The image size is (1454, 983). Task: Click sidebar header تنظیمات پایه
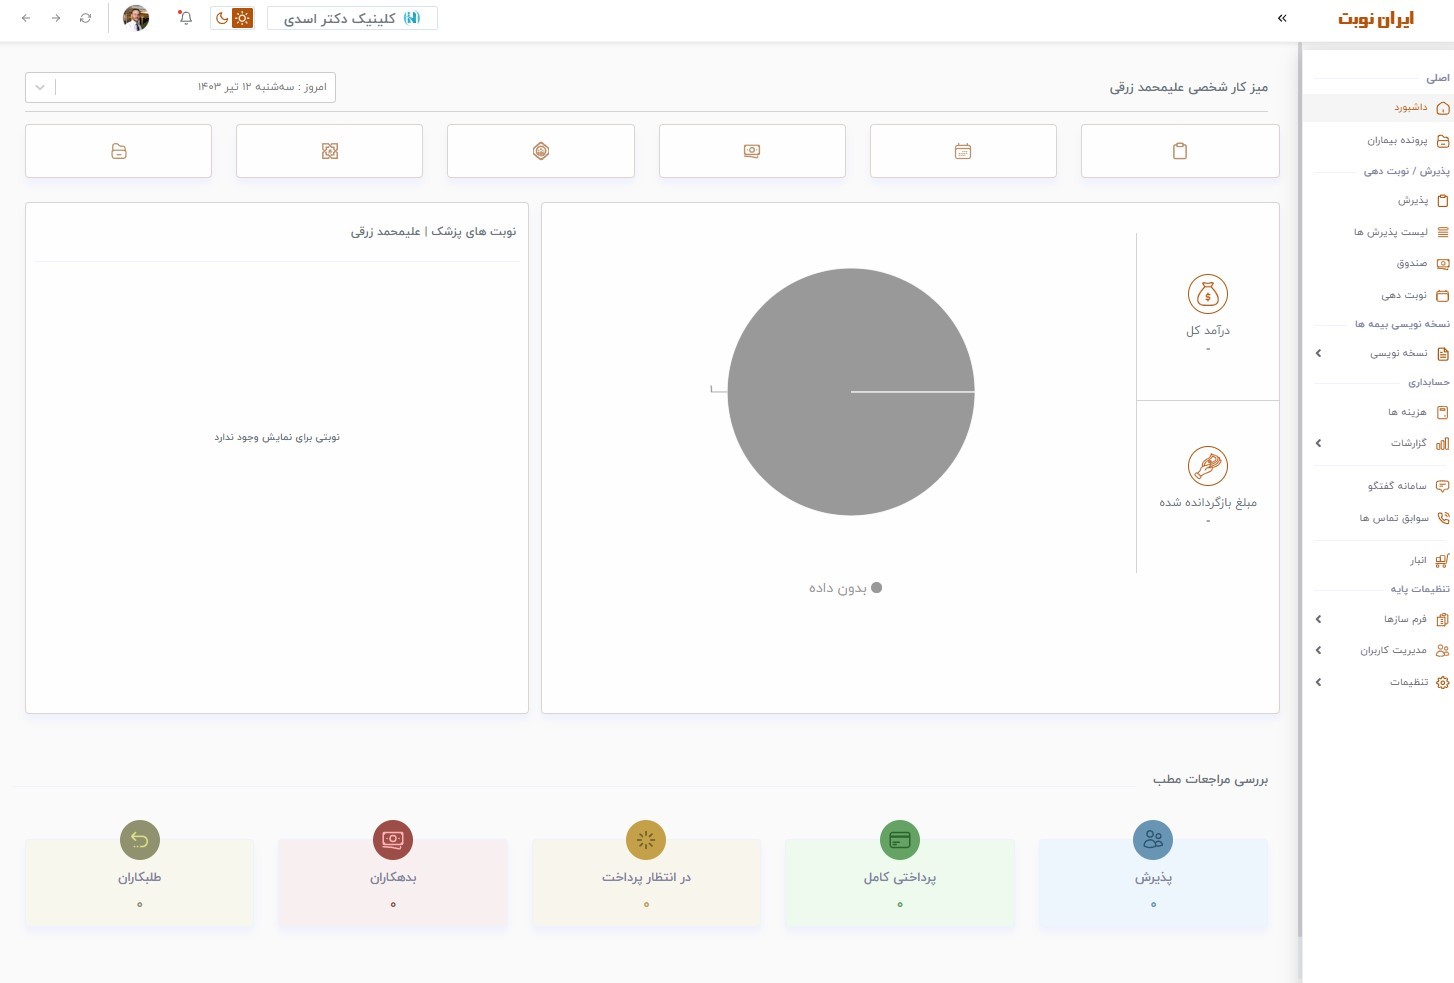[x=1420, y=589]
